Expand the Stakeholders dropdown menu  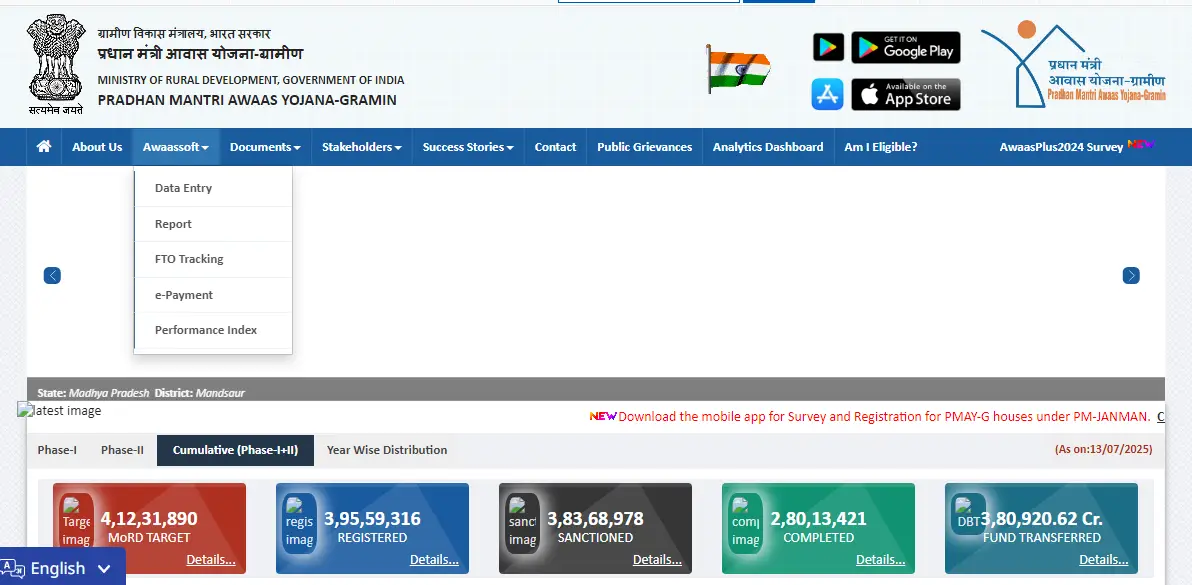click(362, 147)
